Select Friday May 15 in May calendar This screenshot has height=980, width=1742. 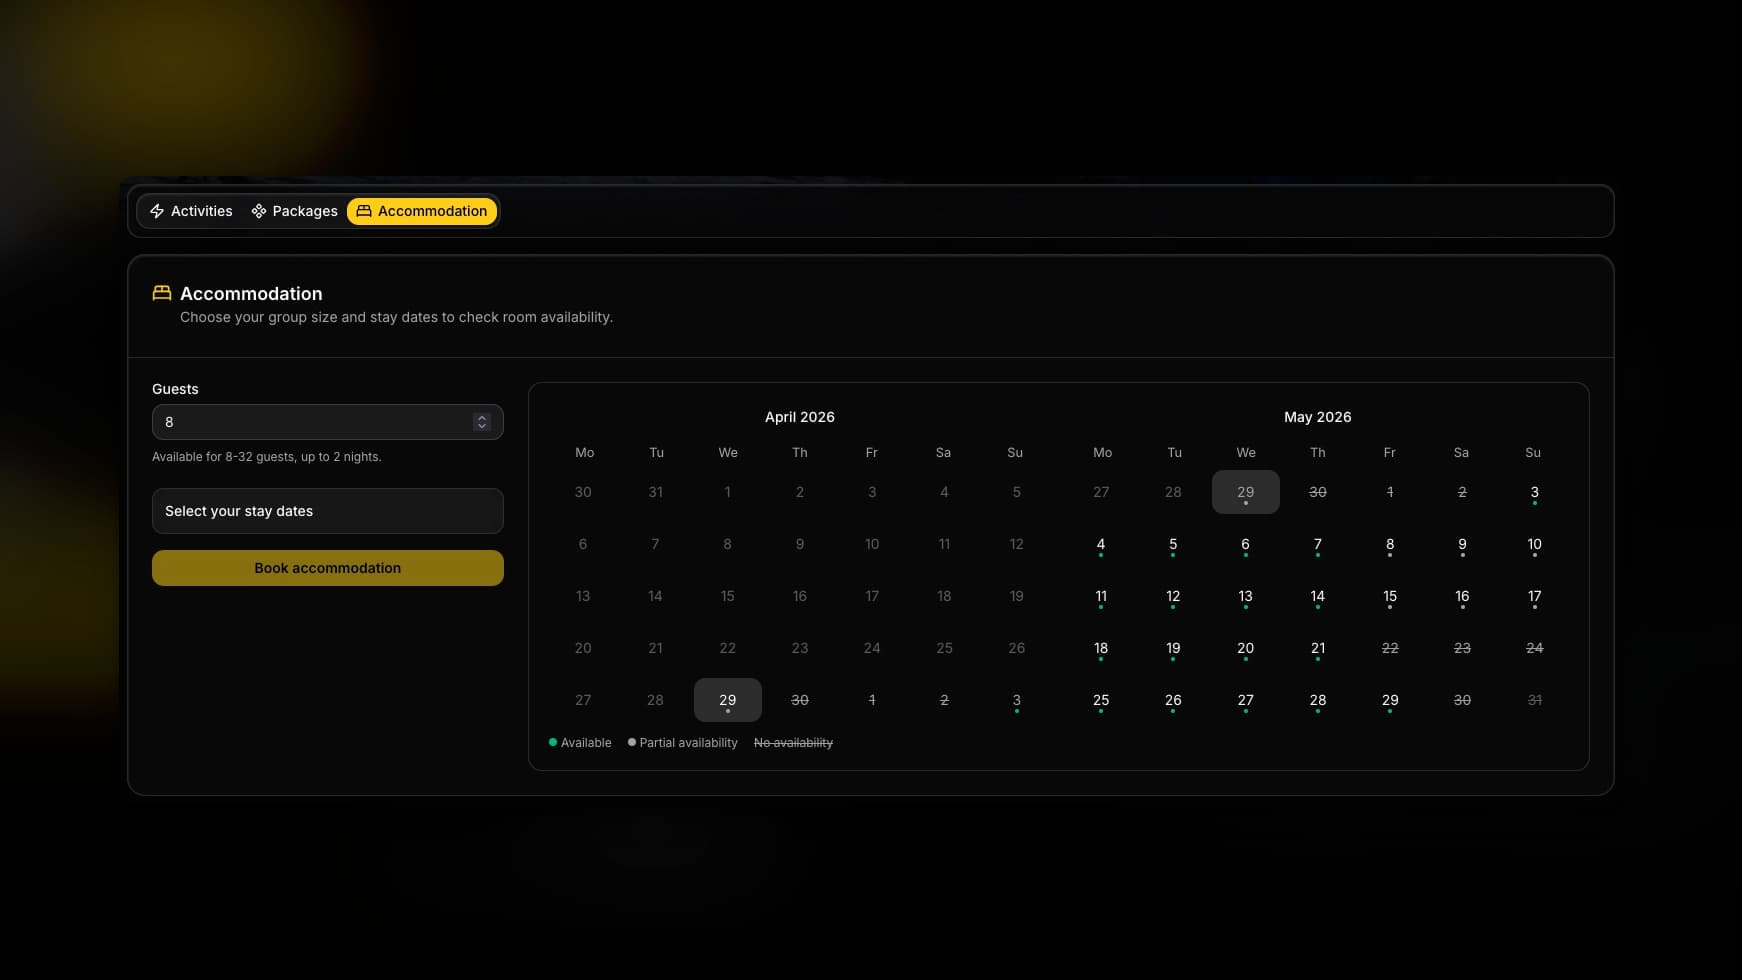[x=1390, y=597]
